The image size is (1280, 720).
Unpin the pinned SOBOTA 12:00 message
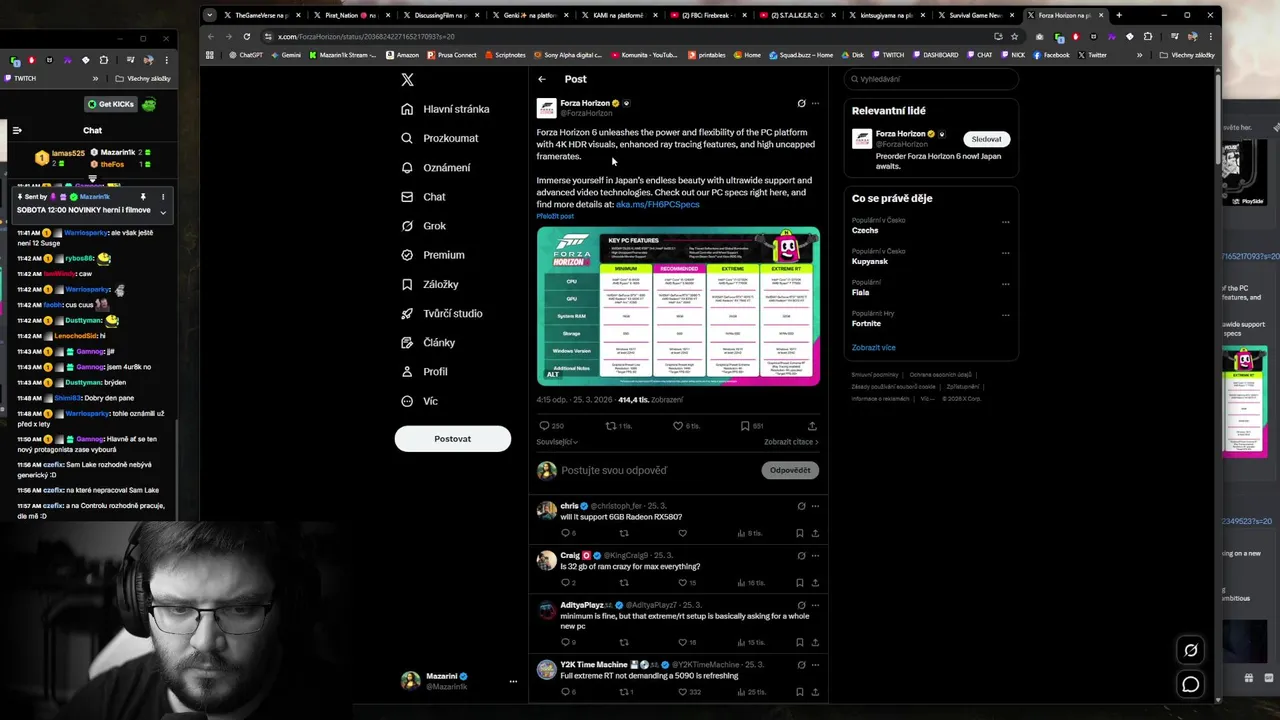coord(143,197)
